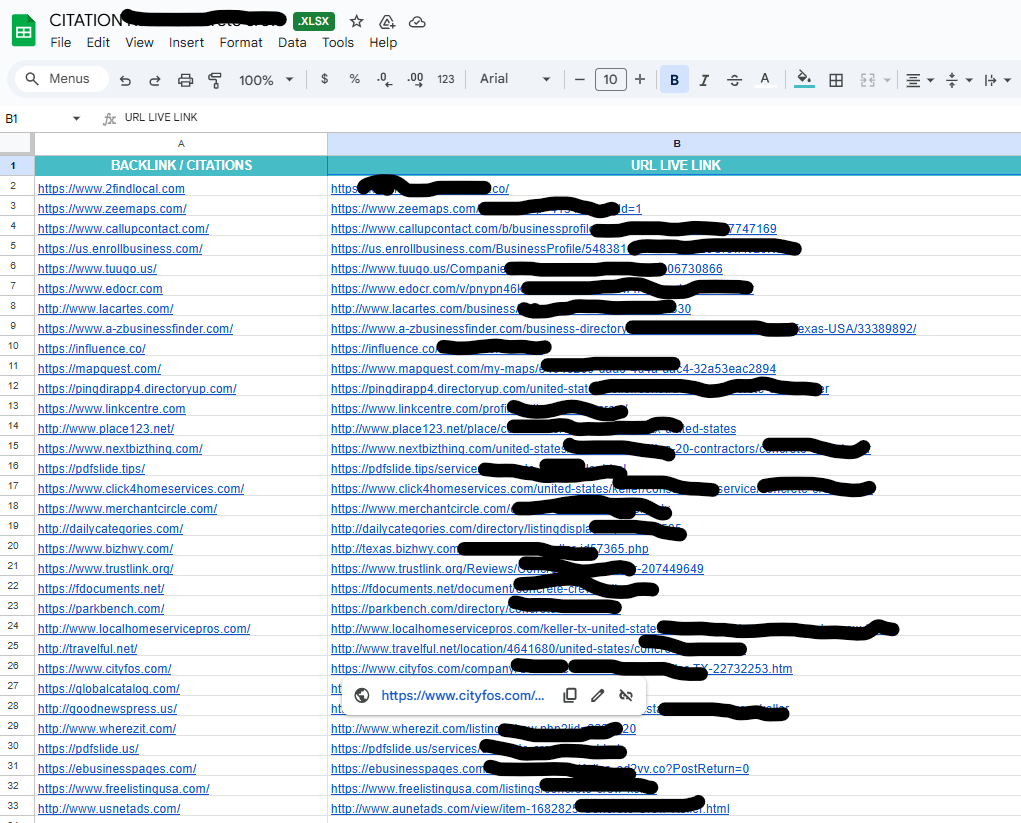Select the URL LIVE LINK header cell
Viewport: 1021px width, 823px height.
click(x=675, y=165)
